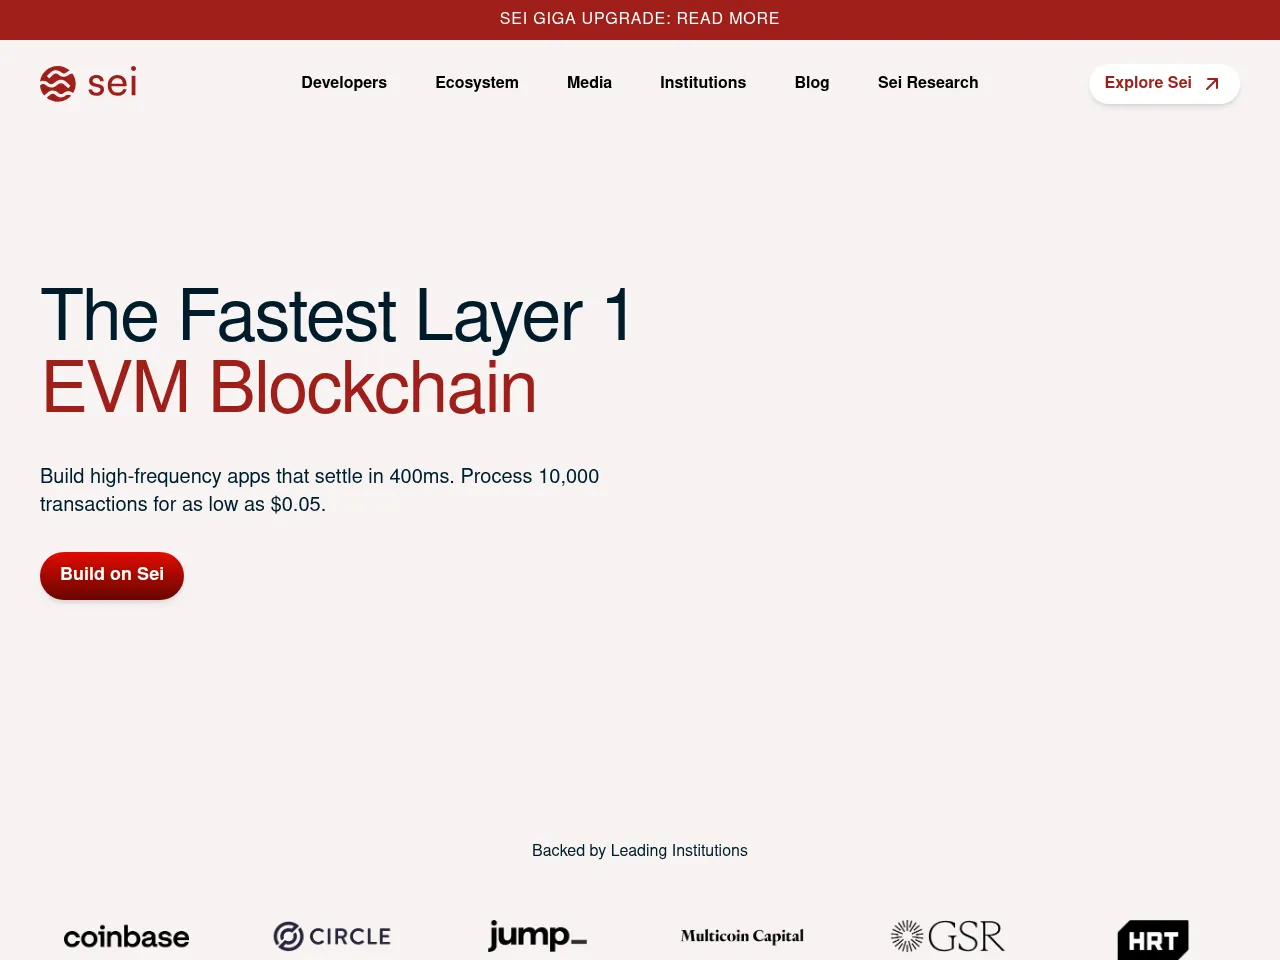Open the Developers navigation menu
This screenshot has height=960, width=1280.
tap(344, 83)
